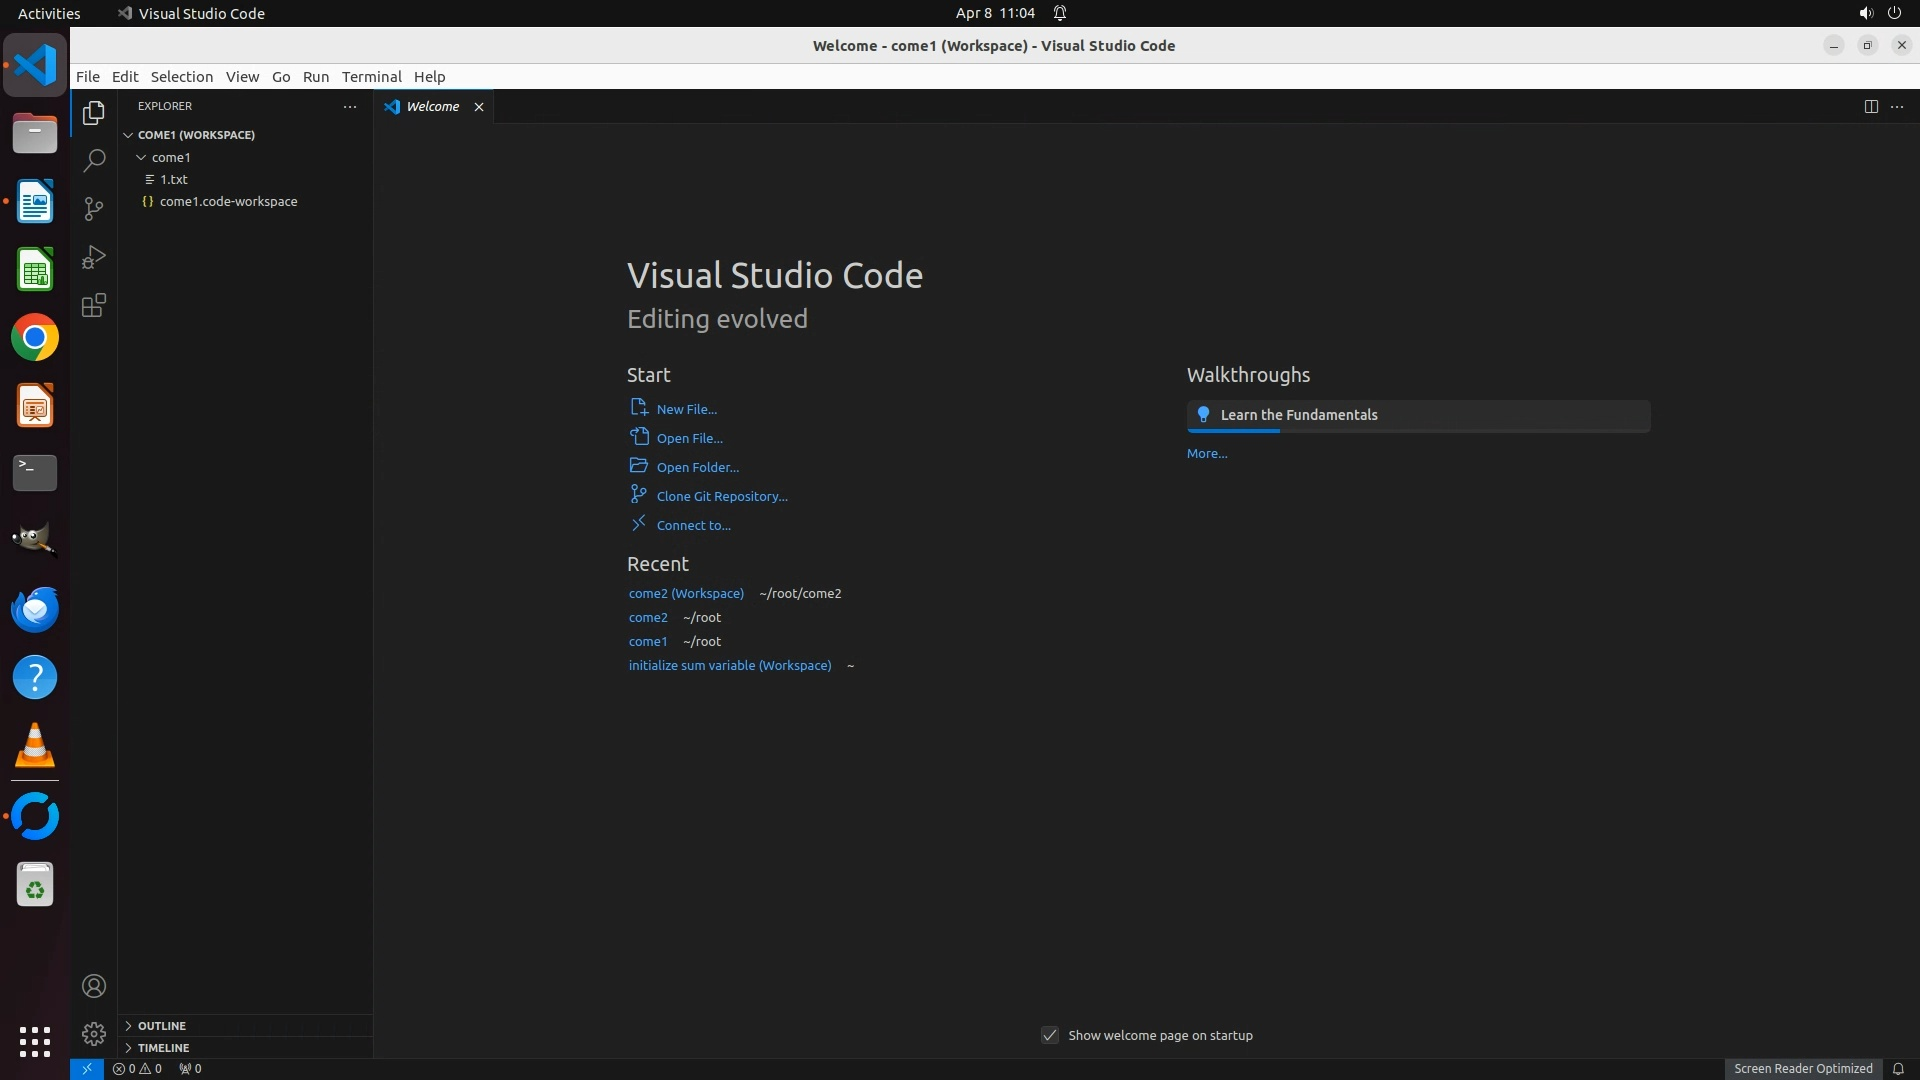
Task: Expand the OUTLINE panel
Action: point(161,1026)
